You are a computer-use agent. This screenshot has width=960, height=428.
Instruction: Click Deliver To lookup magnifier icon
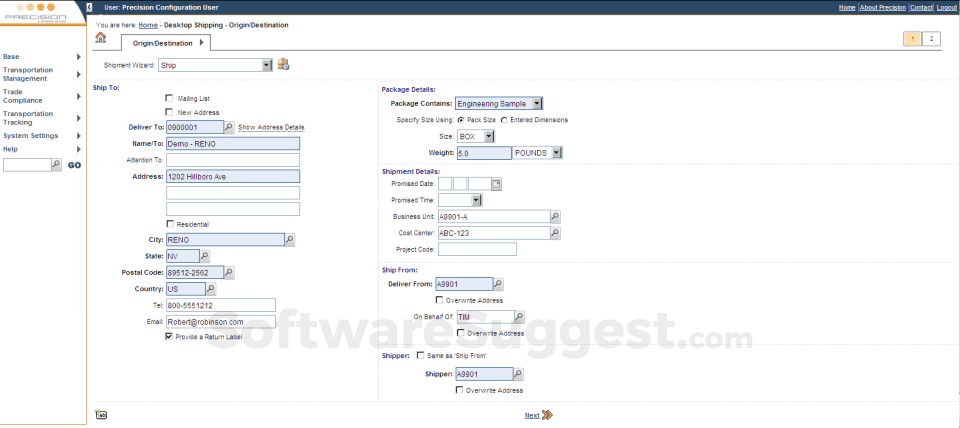pos(229,127)
